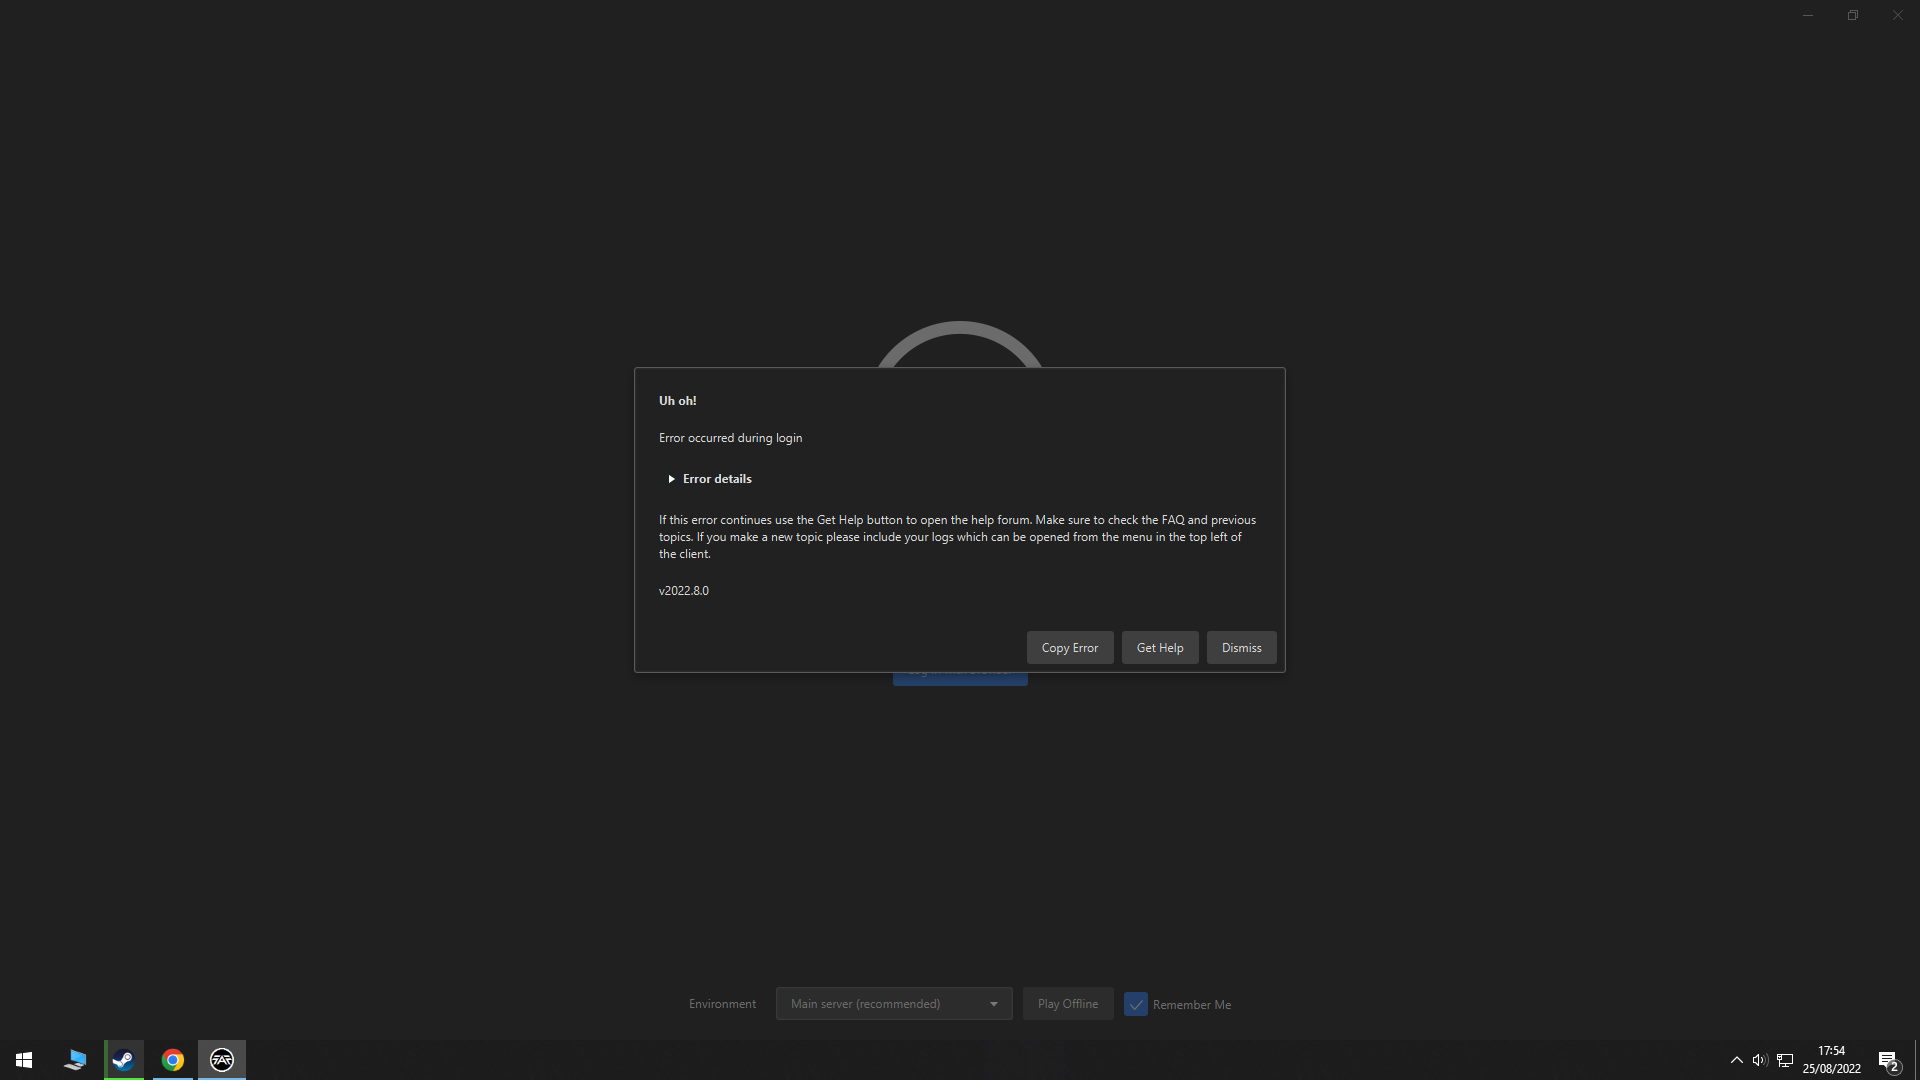
Task: Open the taskbar app next to Start
Action: 75,1060
